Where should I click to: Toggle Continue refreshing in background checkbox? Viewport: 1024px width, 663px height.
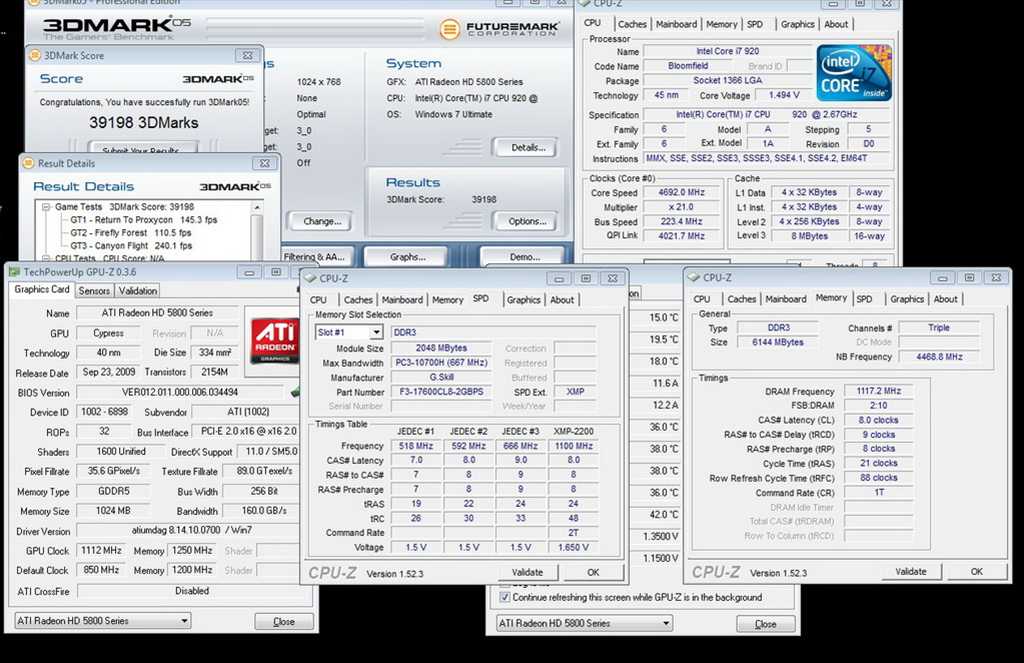point(504,597)
